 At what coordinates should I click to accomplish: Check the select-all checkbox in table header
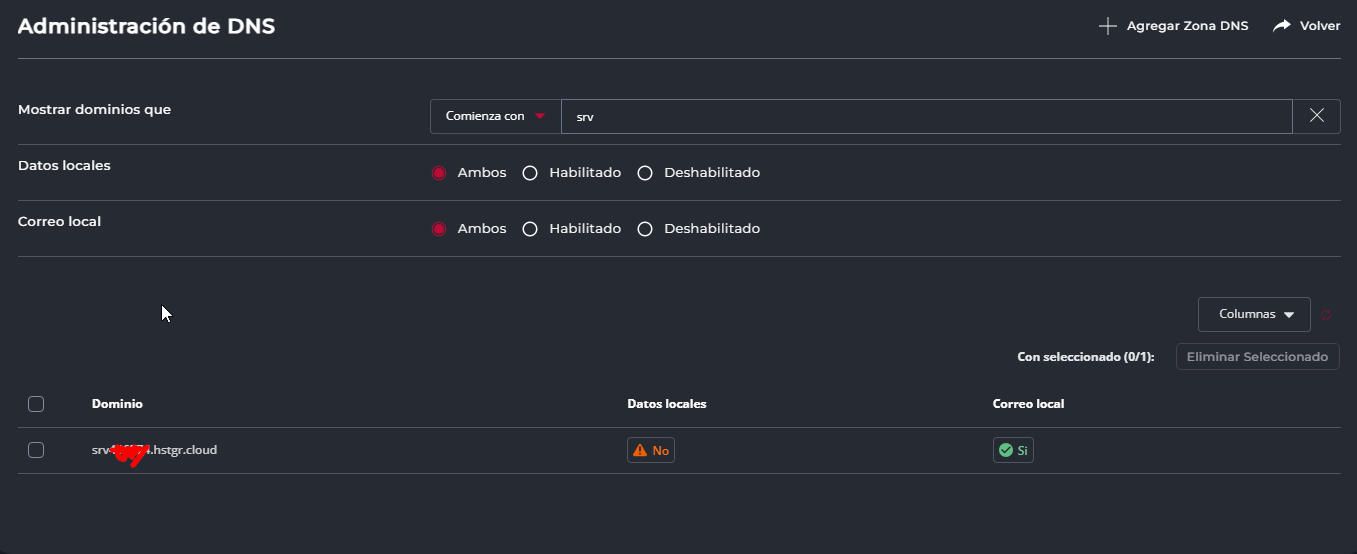click(x=36, y=404)
